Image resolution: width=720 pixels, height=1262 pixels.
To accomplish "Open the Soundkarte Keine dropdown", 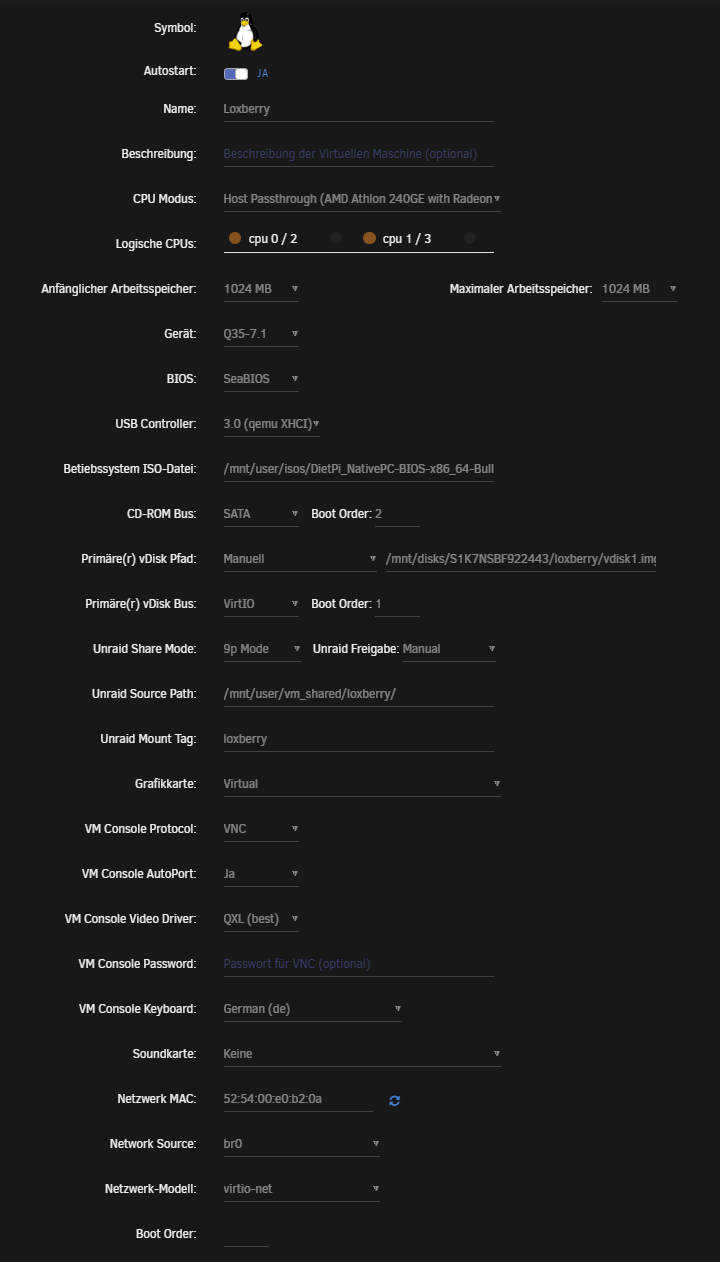I will pyautogui.click(x=361, y=1054).
